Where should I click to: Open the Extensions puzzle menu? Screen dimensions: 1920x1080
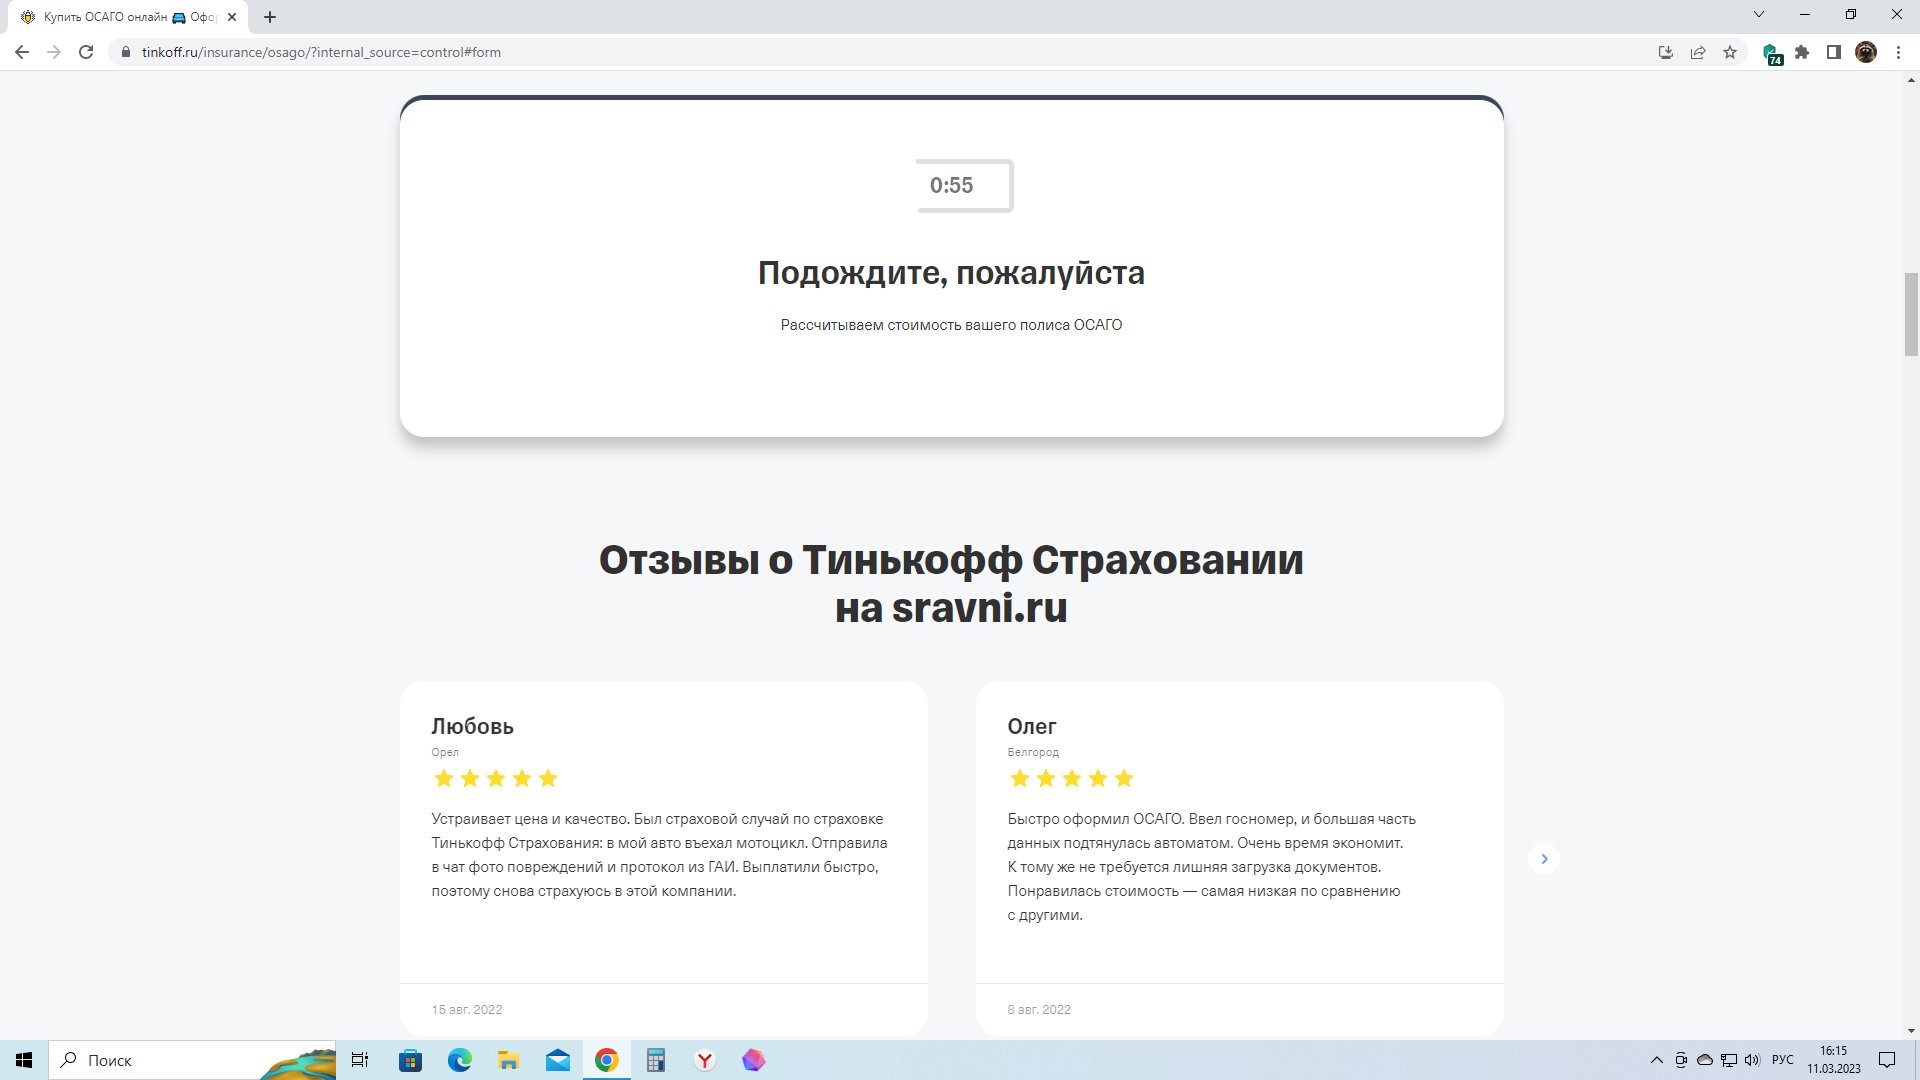[x=1802, y=52]
